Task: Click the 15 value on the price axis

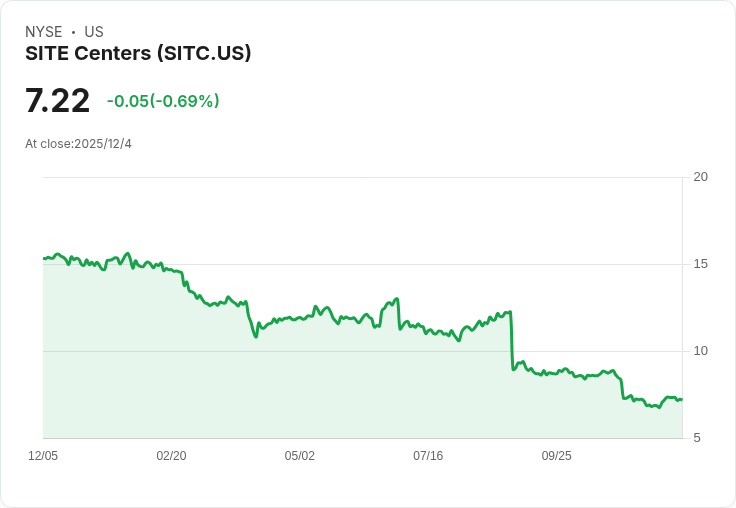Action: click(x=701, y=264)
